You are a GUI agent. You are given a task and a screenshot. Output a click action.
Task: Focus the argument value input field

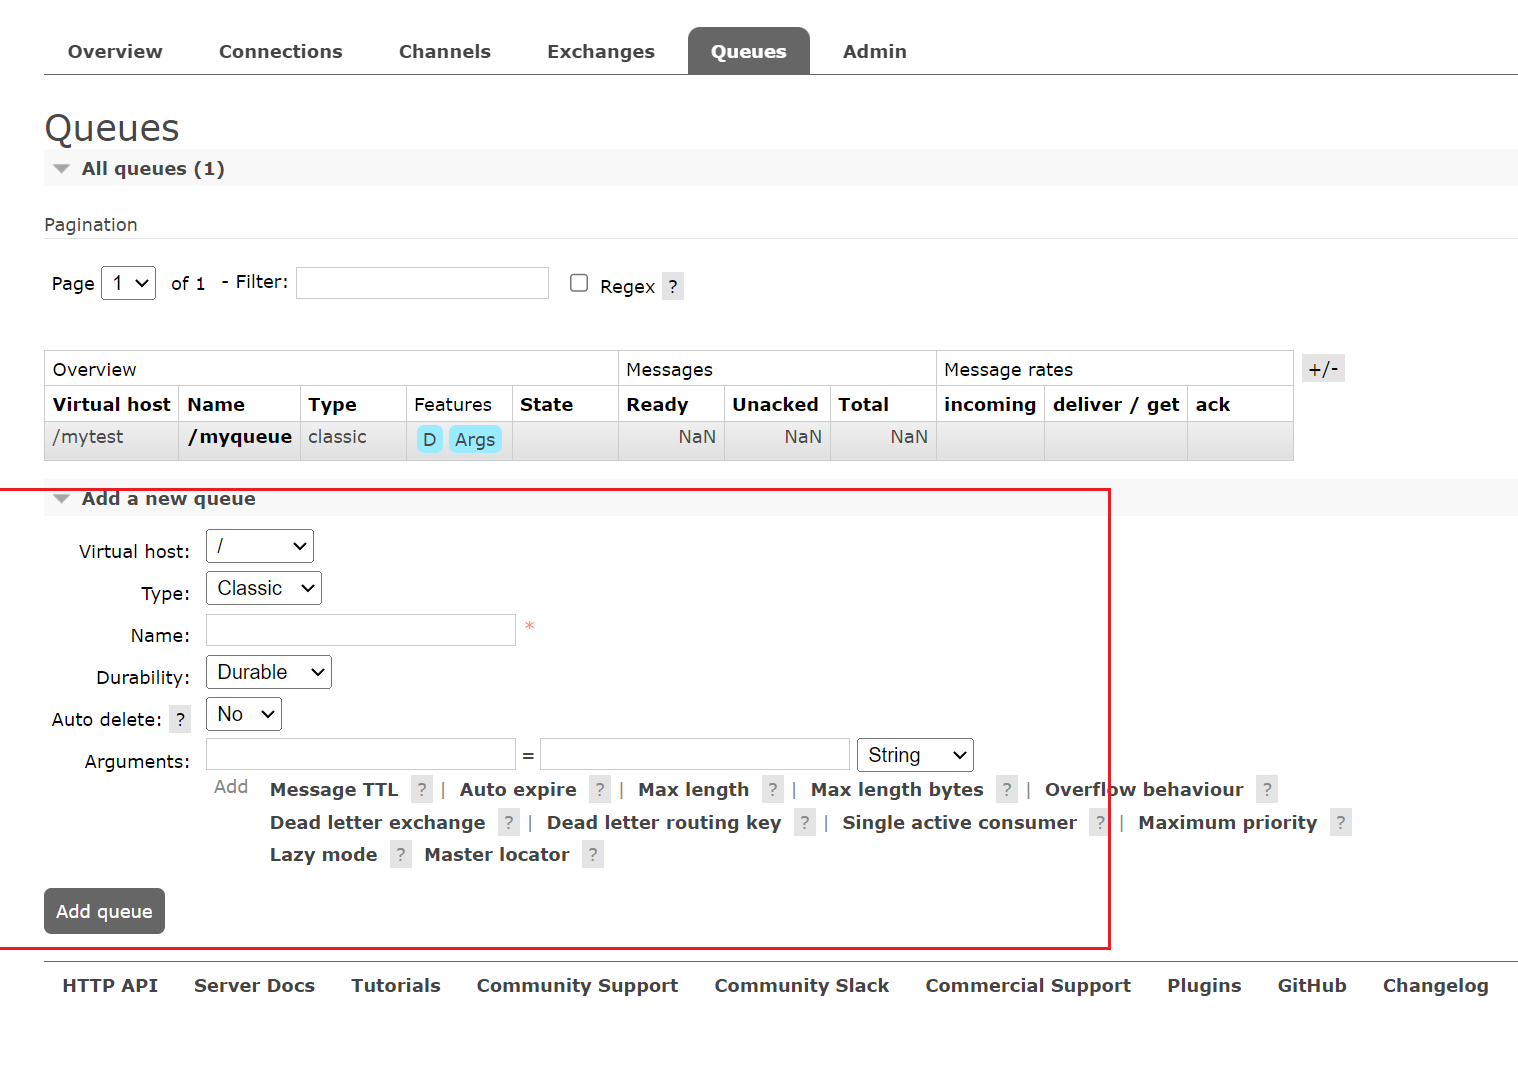coord(695,754)
